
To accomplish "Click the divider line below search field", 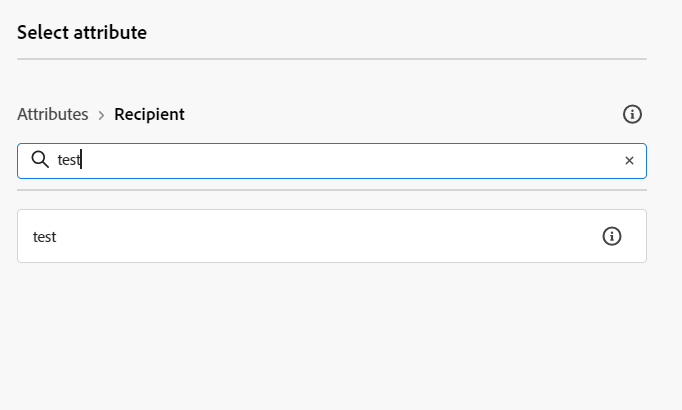I will tap(330, 190).
